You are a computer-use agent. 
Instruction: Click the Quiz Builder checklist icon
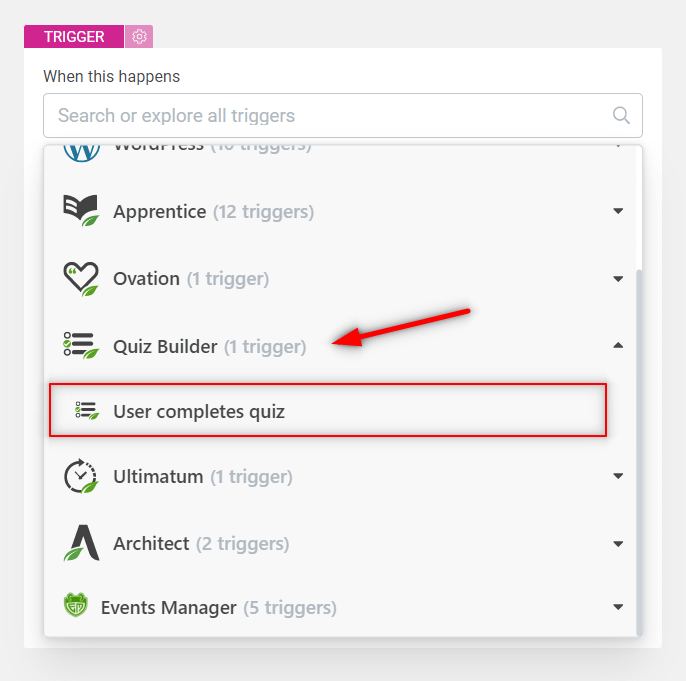pos(81,346)
